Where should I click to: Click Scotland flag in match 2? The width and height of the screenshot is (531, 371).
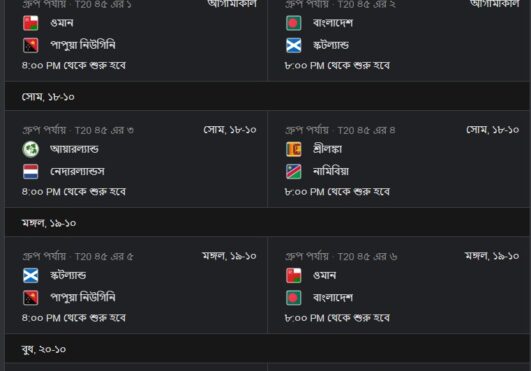[x=293, y=45]
